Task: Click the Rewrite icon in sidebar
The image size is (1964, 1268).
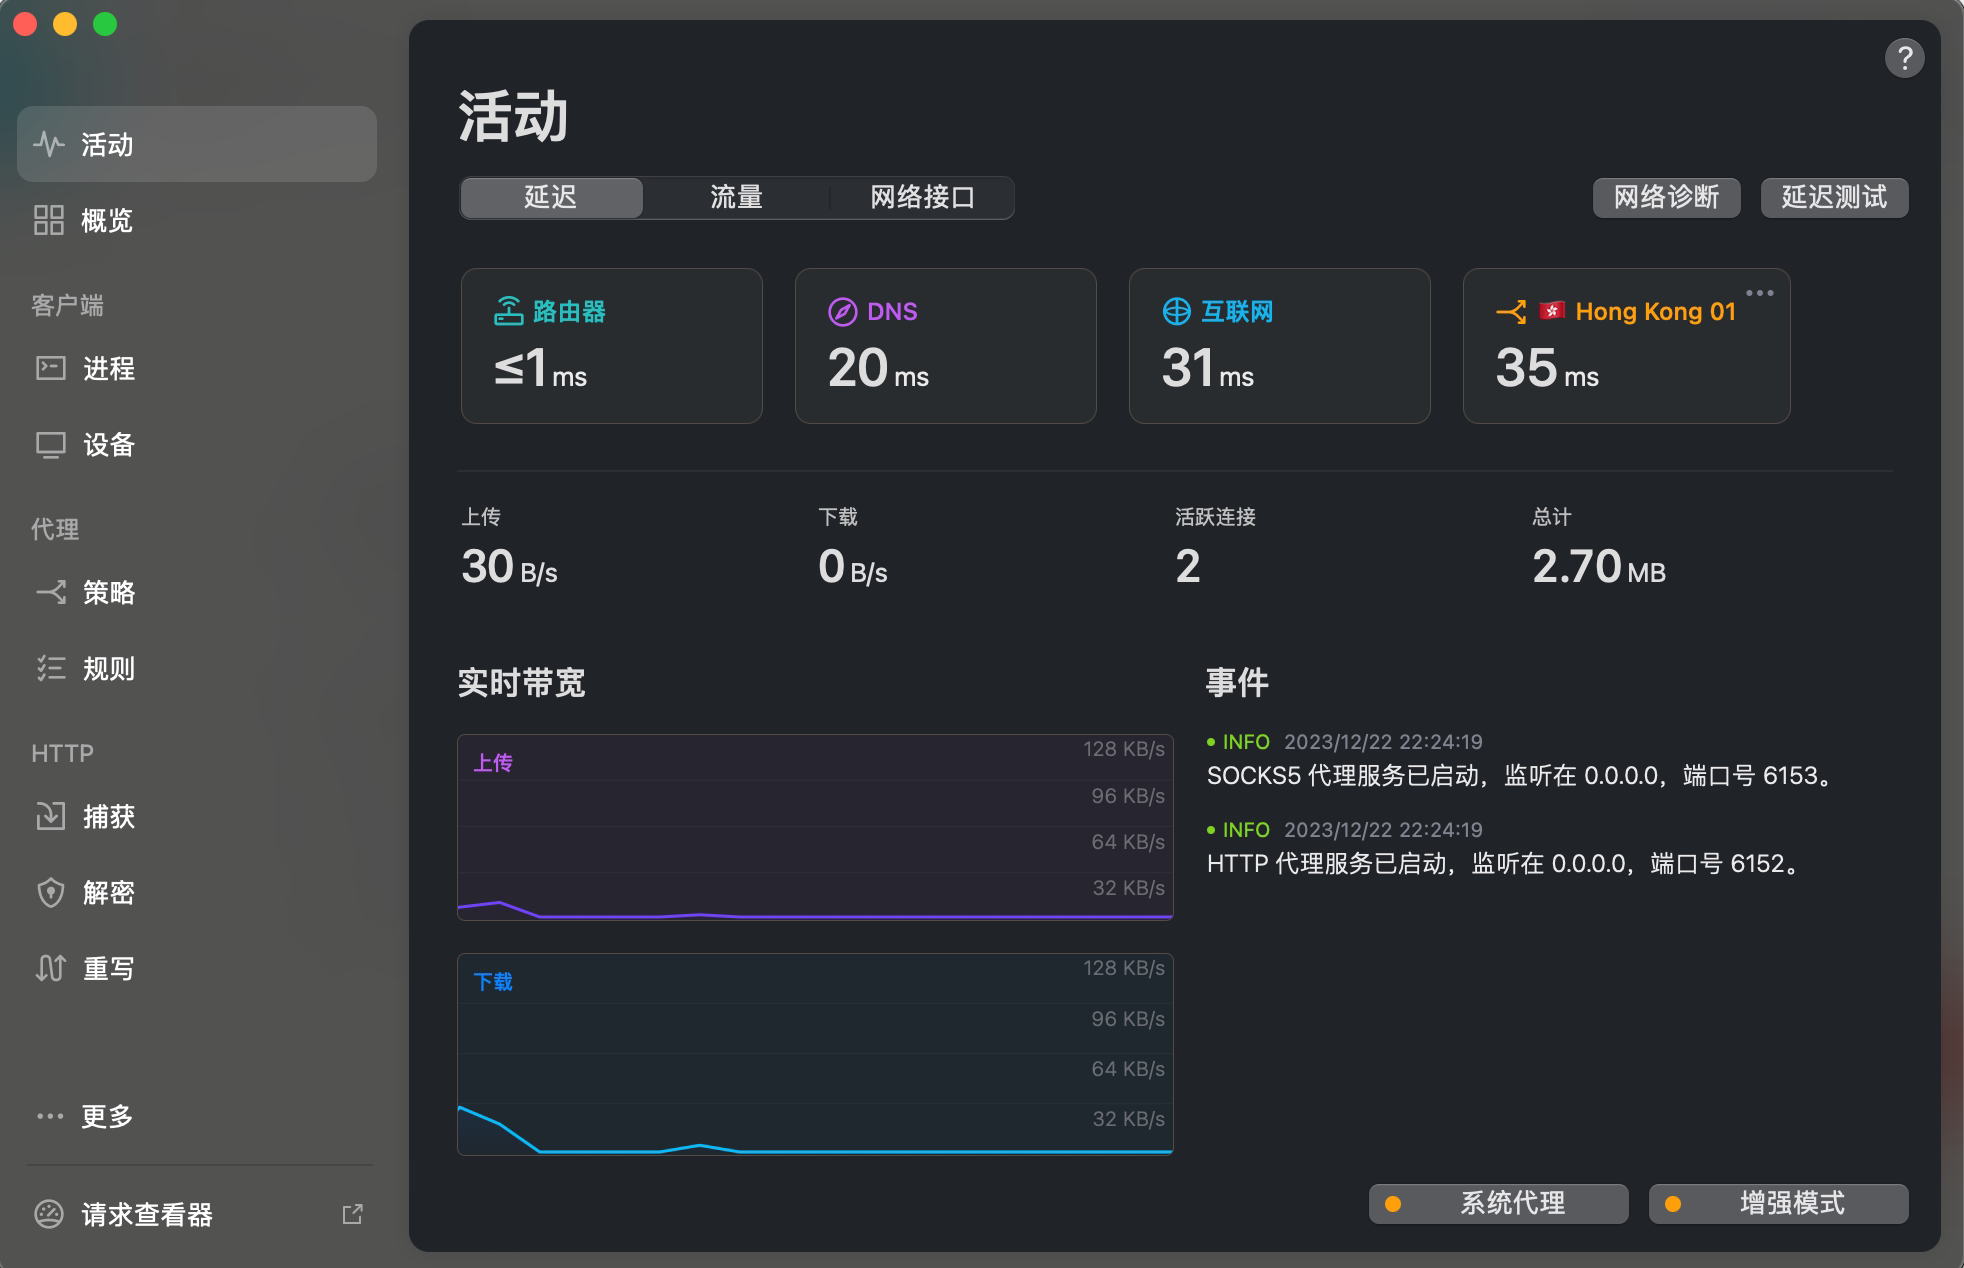Action: [x=50, y=968]
